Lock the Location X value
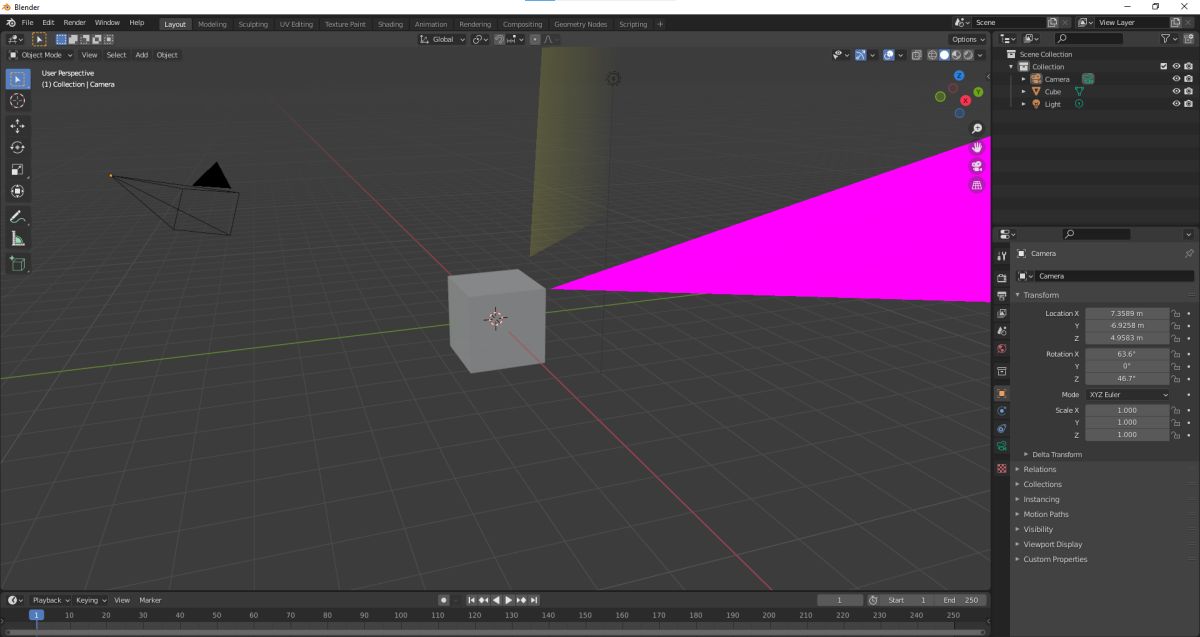This screenshot has height=637, width=1200. click(1176, 314)
